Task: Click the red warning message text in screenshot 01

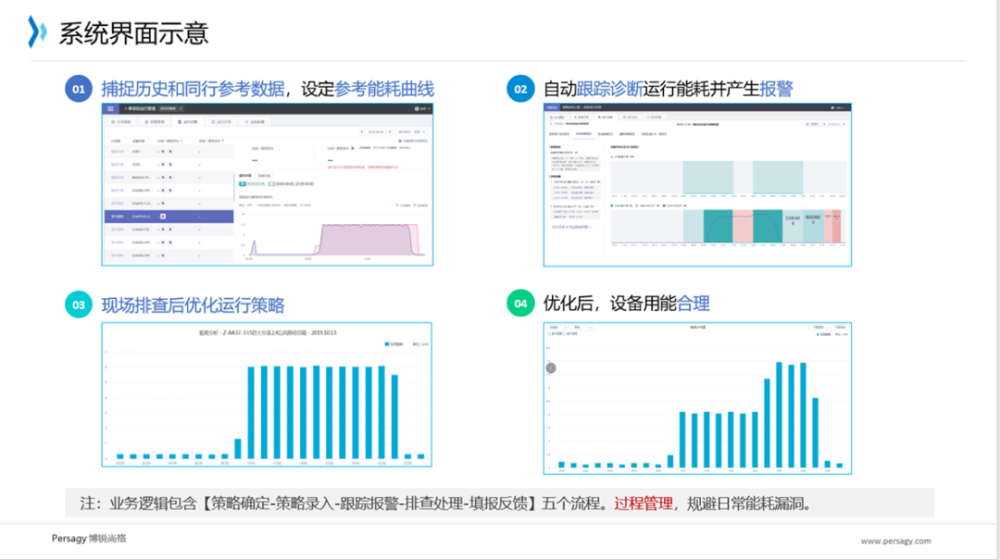Action: click(362, 167)
